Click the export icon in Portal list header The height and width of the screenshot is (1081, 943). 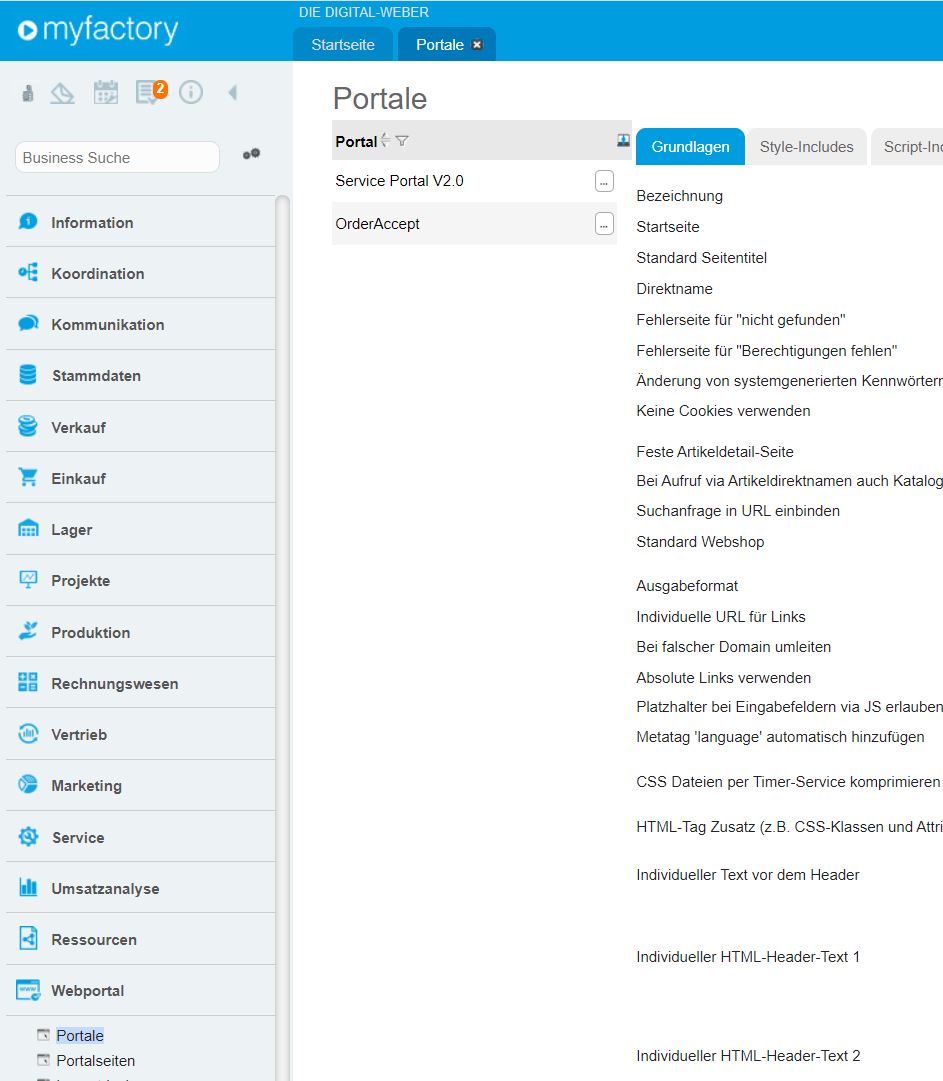(623, 141)
